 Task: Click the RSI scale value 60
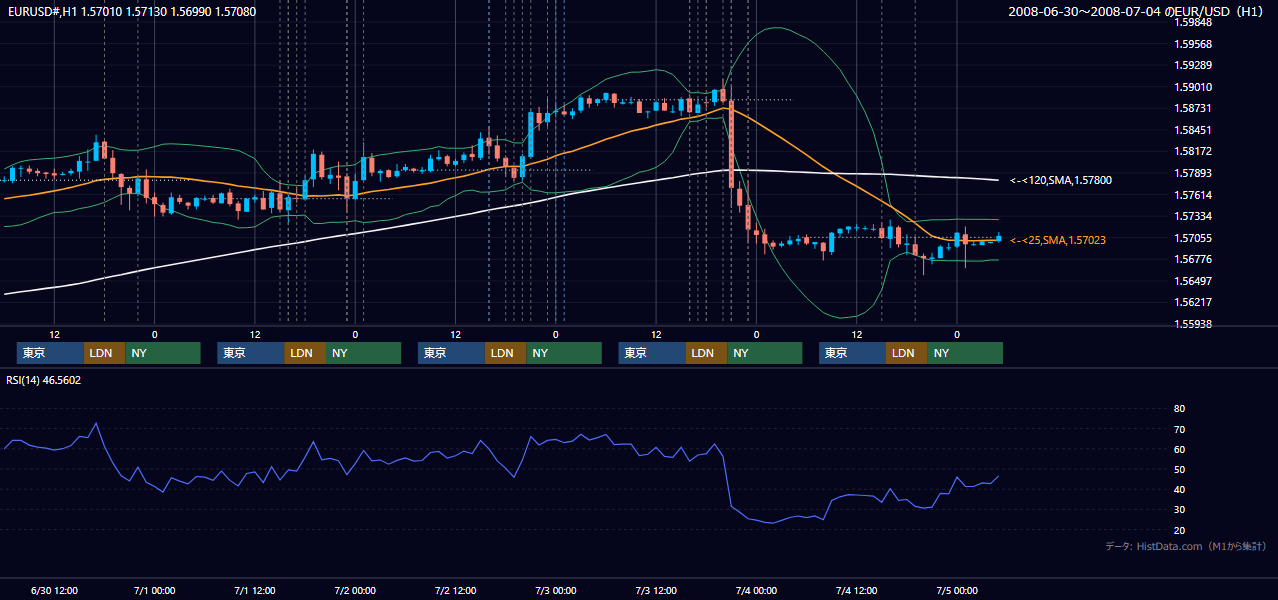(1179, 449)
